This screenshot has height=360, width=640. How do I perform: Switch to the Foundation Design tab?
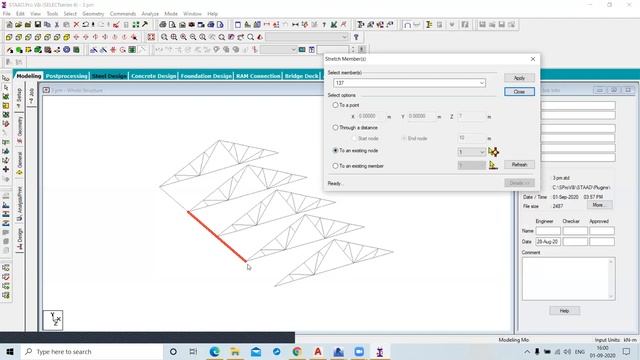click(x=206, y=76)
